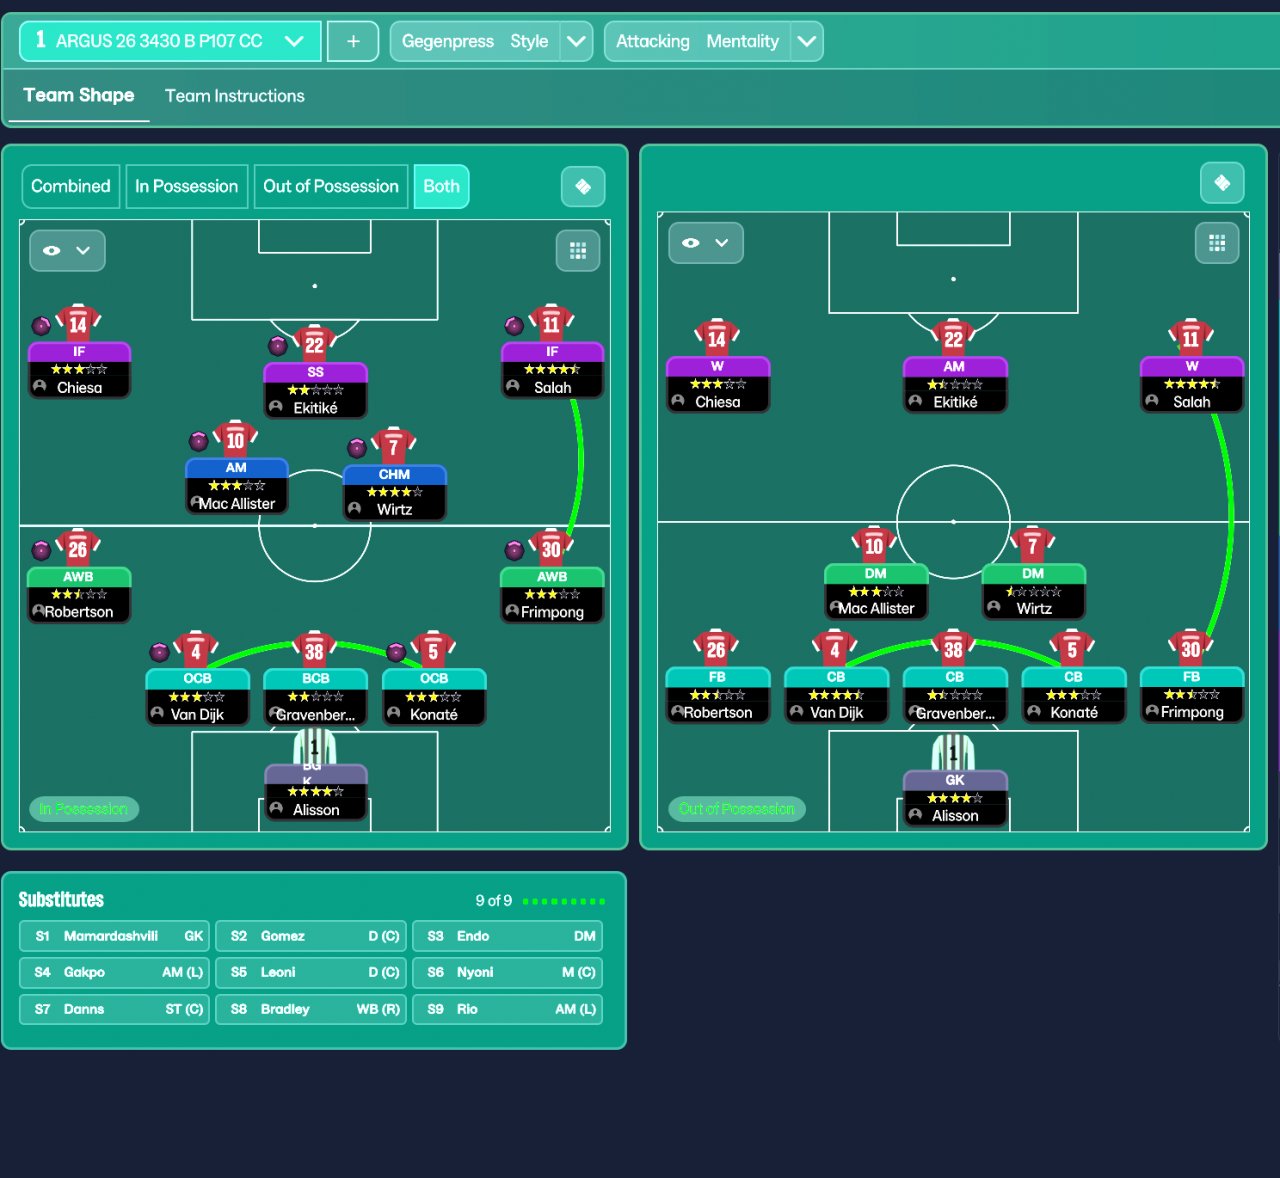The height and width of the screenshot is (1178, 1280).
Task: Select substitute S1 Mamardashvili
Action: tap(114, 936)
